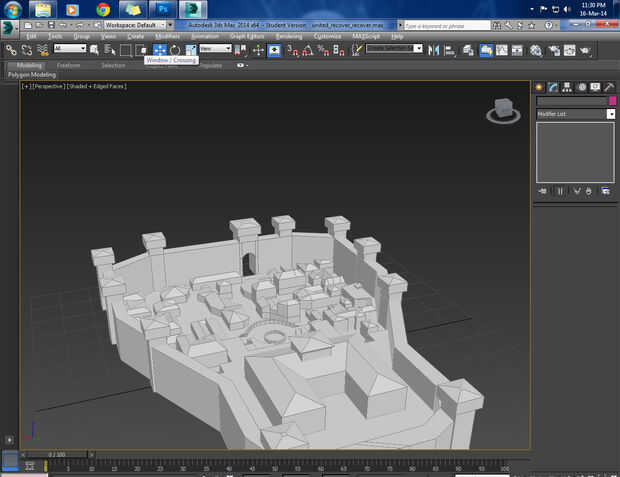Image resolution: width=620 pixels, height=477 pixels.
Task: Click the Polygon Modeling panel label
Action: click(32, 75)
